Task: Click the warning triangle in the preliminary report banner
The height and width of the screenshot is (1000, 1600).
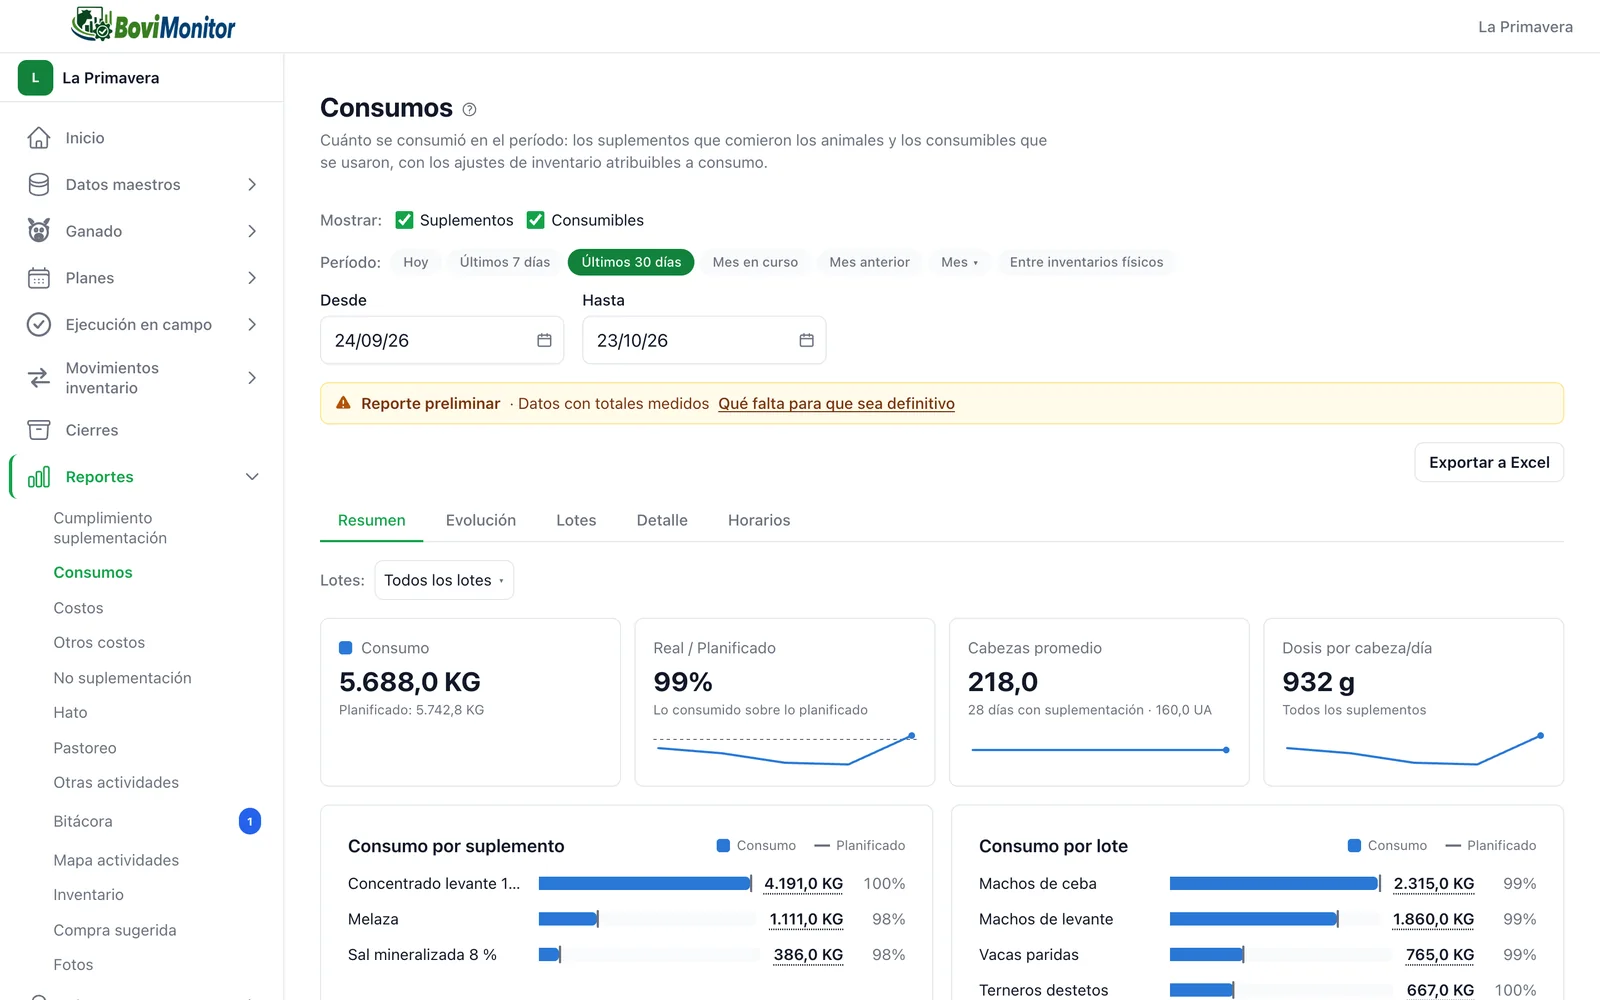Action: 343,403
